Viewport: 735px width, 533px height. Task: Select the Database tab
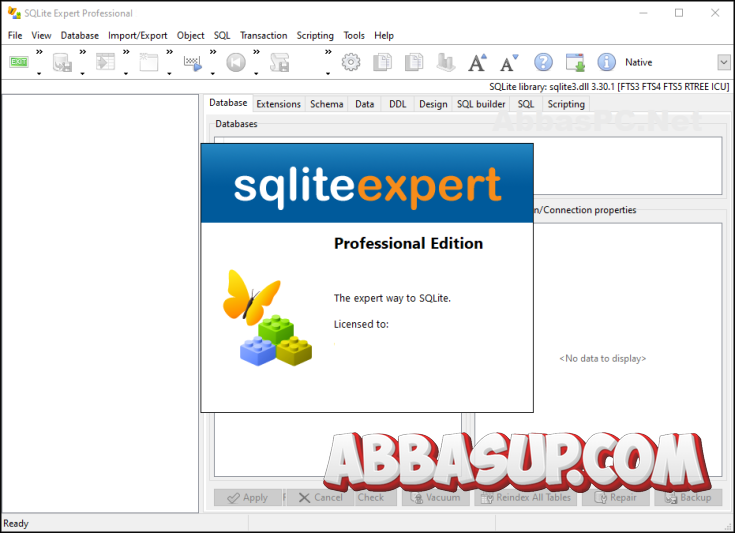coord(228,103)
